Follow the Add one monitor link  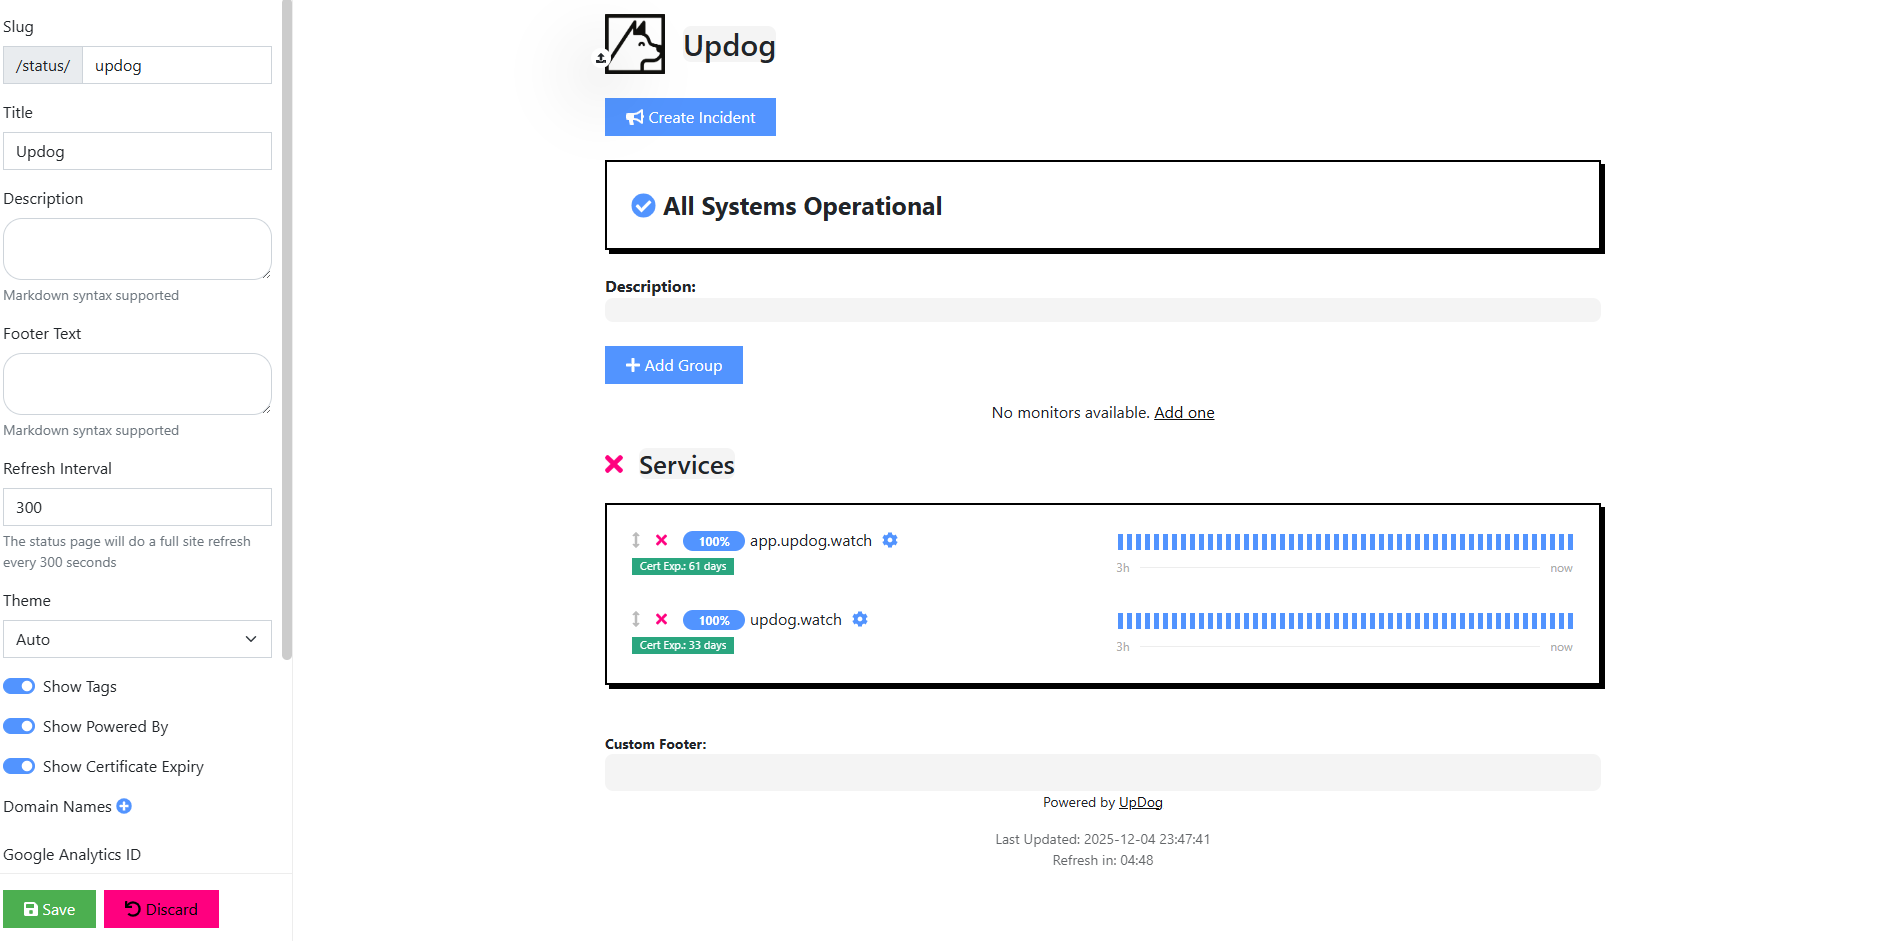[x=1184, y=412]
